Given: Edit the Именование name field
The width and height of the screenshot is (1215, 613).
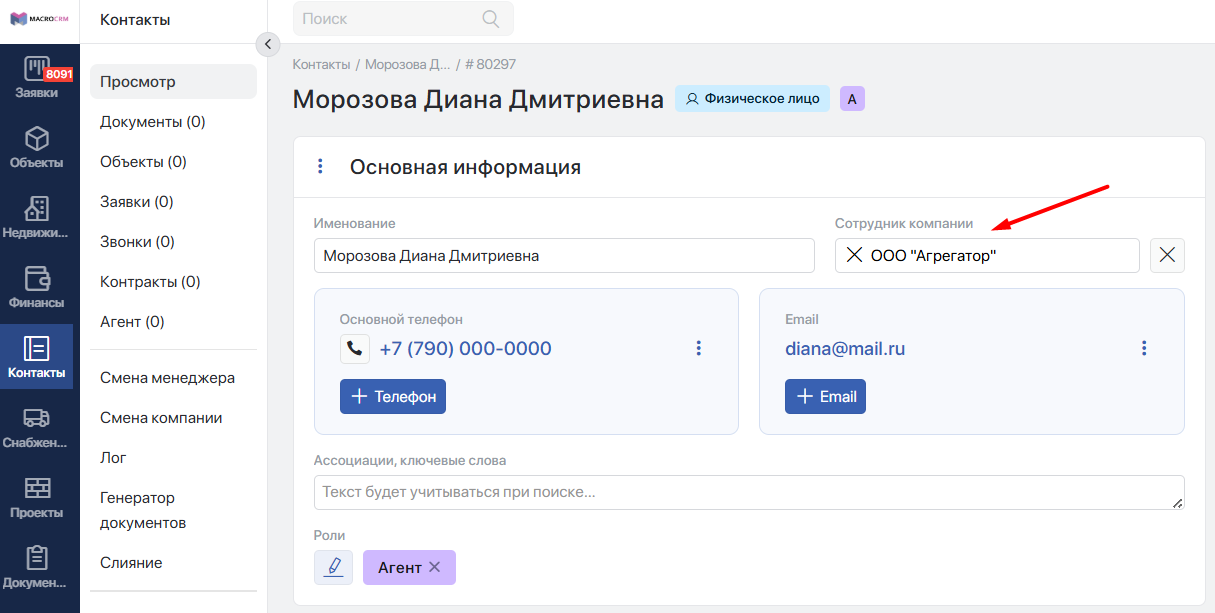Looking at the screenshot, I should (564, 255).
